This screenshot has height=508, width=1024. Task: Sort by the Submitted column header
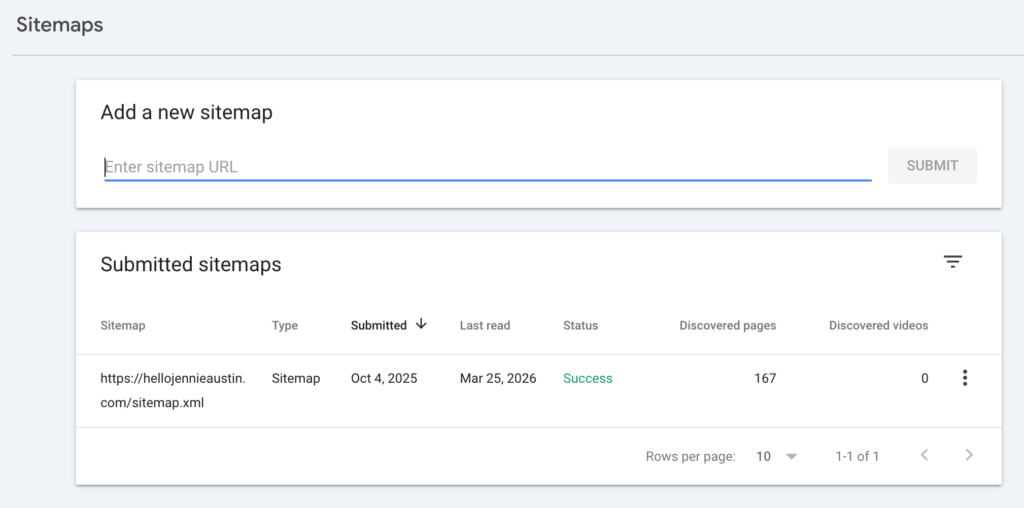pos(379,325)
